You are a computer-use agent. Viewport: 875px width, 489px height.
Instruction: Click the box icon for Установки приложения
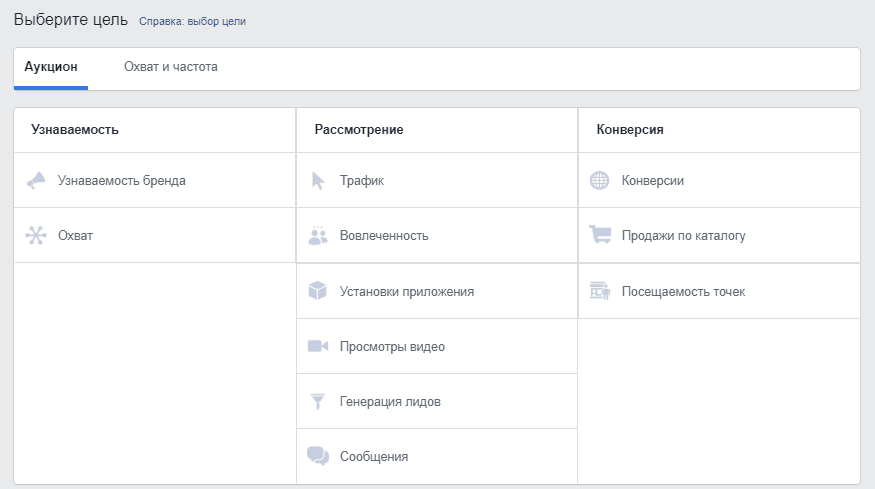click(x=318, y=291)
